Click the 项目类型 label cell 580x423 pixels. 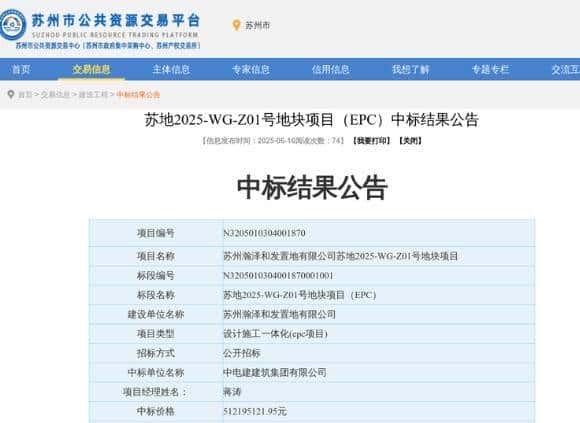click(x=156, y=334)
